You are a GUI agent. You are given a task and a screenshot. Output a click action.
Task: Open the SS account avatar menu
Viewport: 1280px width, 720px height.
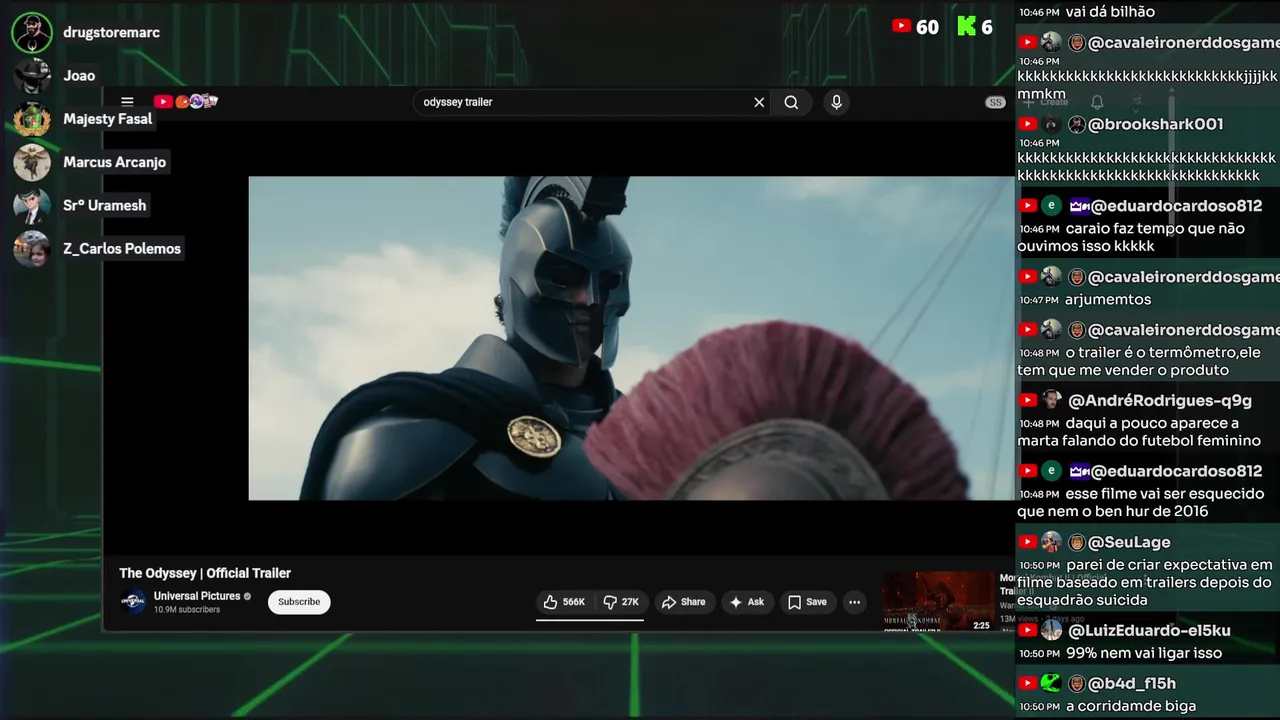click(x=995, y=102)
